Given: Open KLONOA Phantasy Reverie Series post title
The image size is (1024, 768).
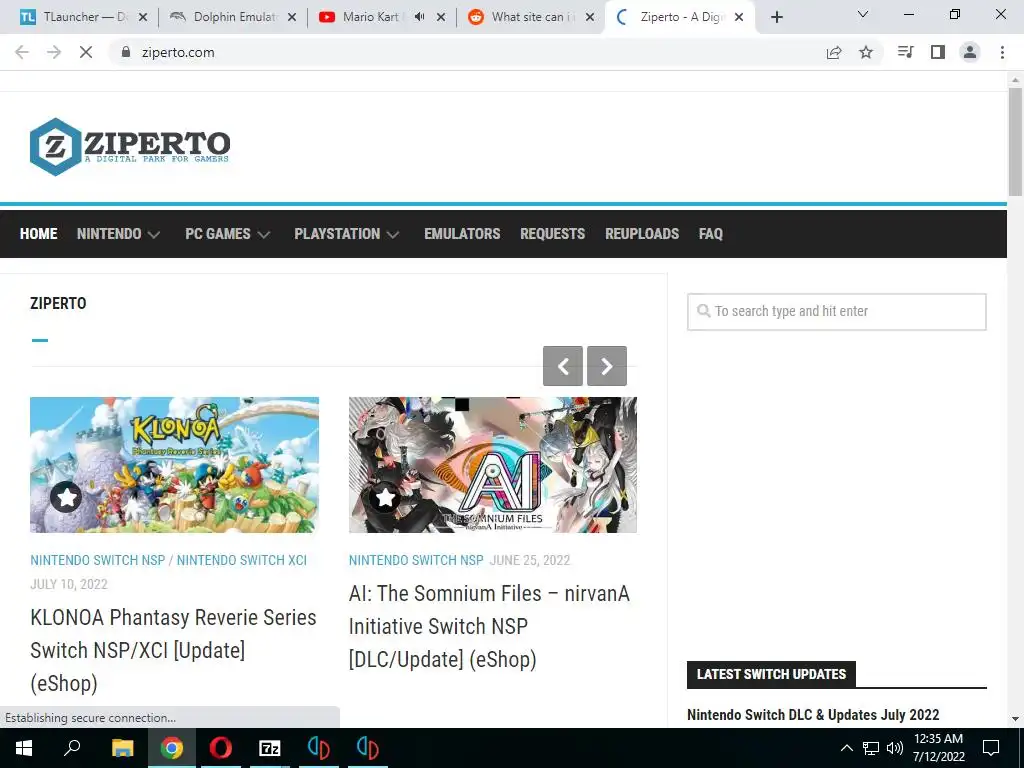Looking at the screenshot, I should (x=173, y=650).
